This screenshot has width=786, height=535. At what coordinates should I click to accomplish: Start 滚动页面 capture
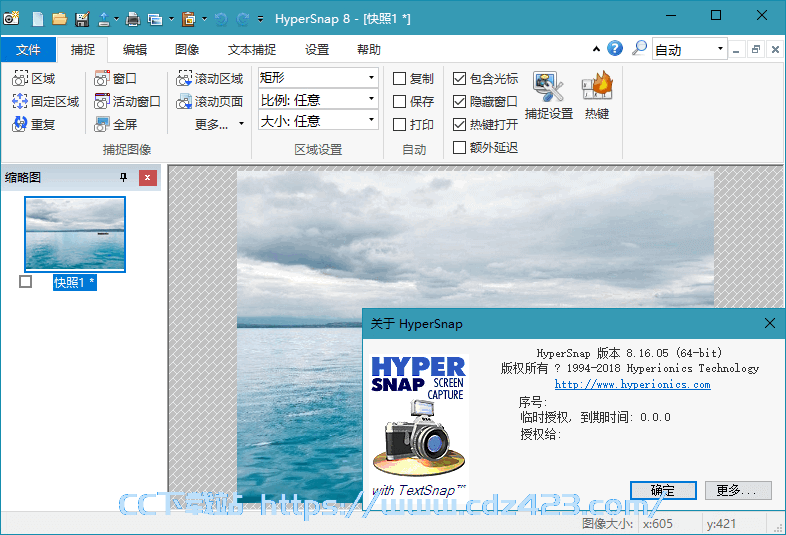(210, 101)
